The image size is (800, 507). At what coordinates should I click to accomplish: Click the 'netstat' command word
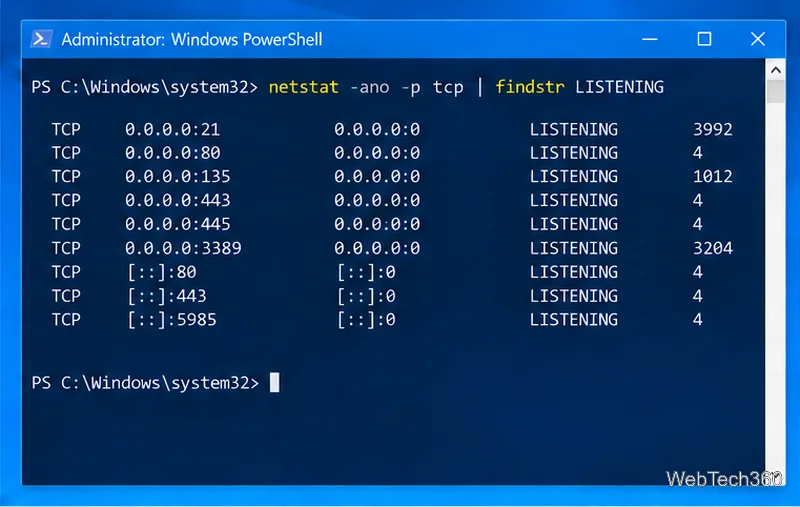tap(304, 87)
